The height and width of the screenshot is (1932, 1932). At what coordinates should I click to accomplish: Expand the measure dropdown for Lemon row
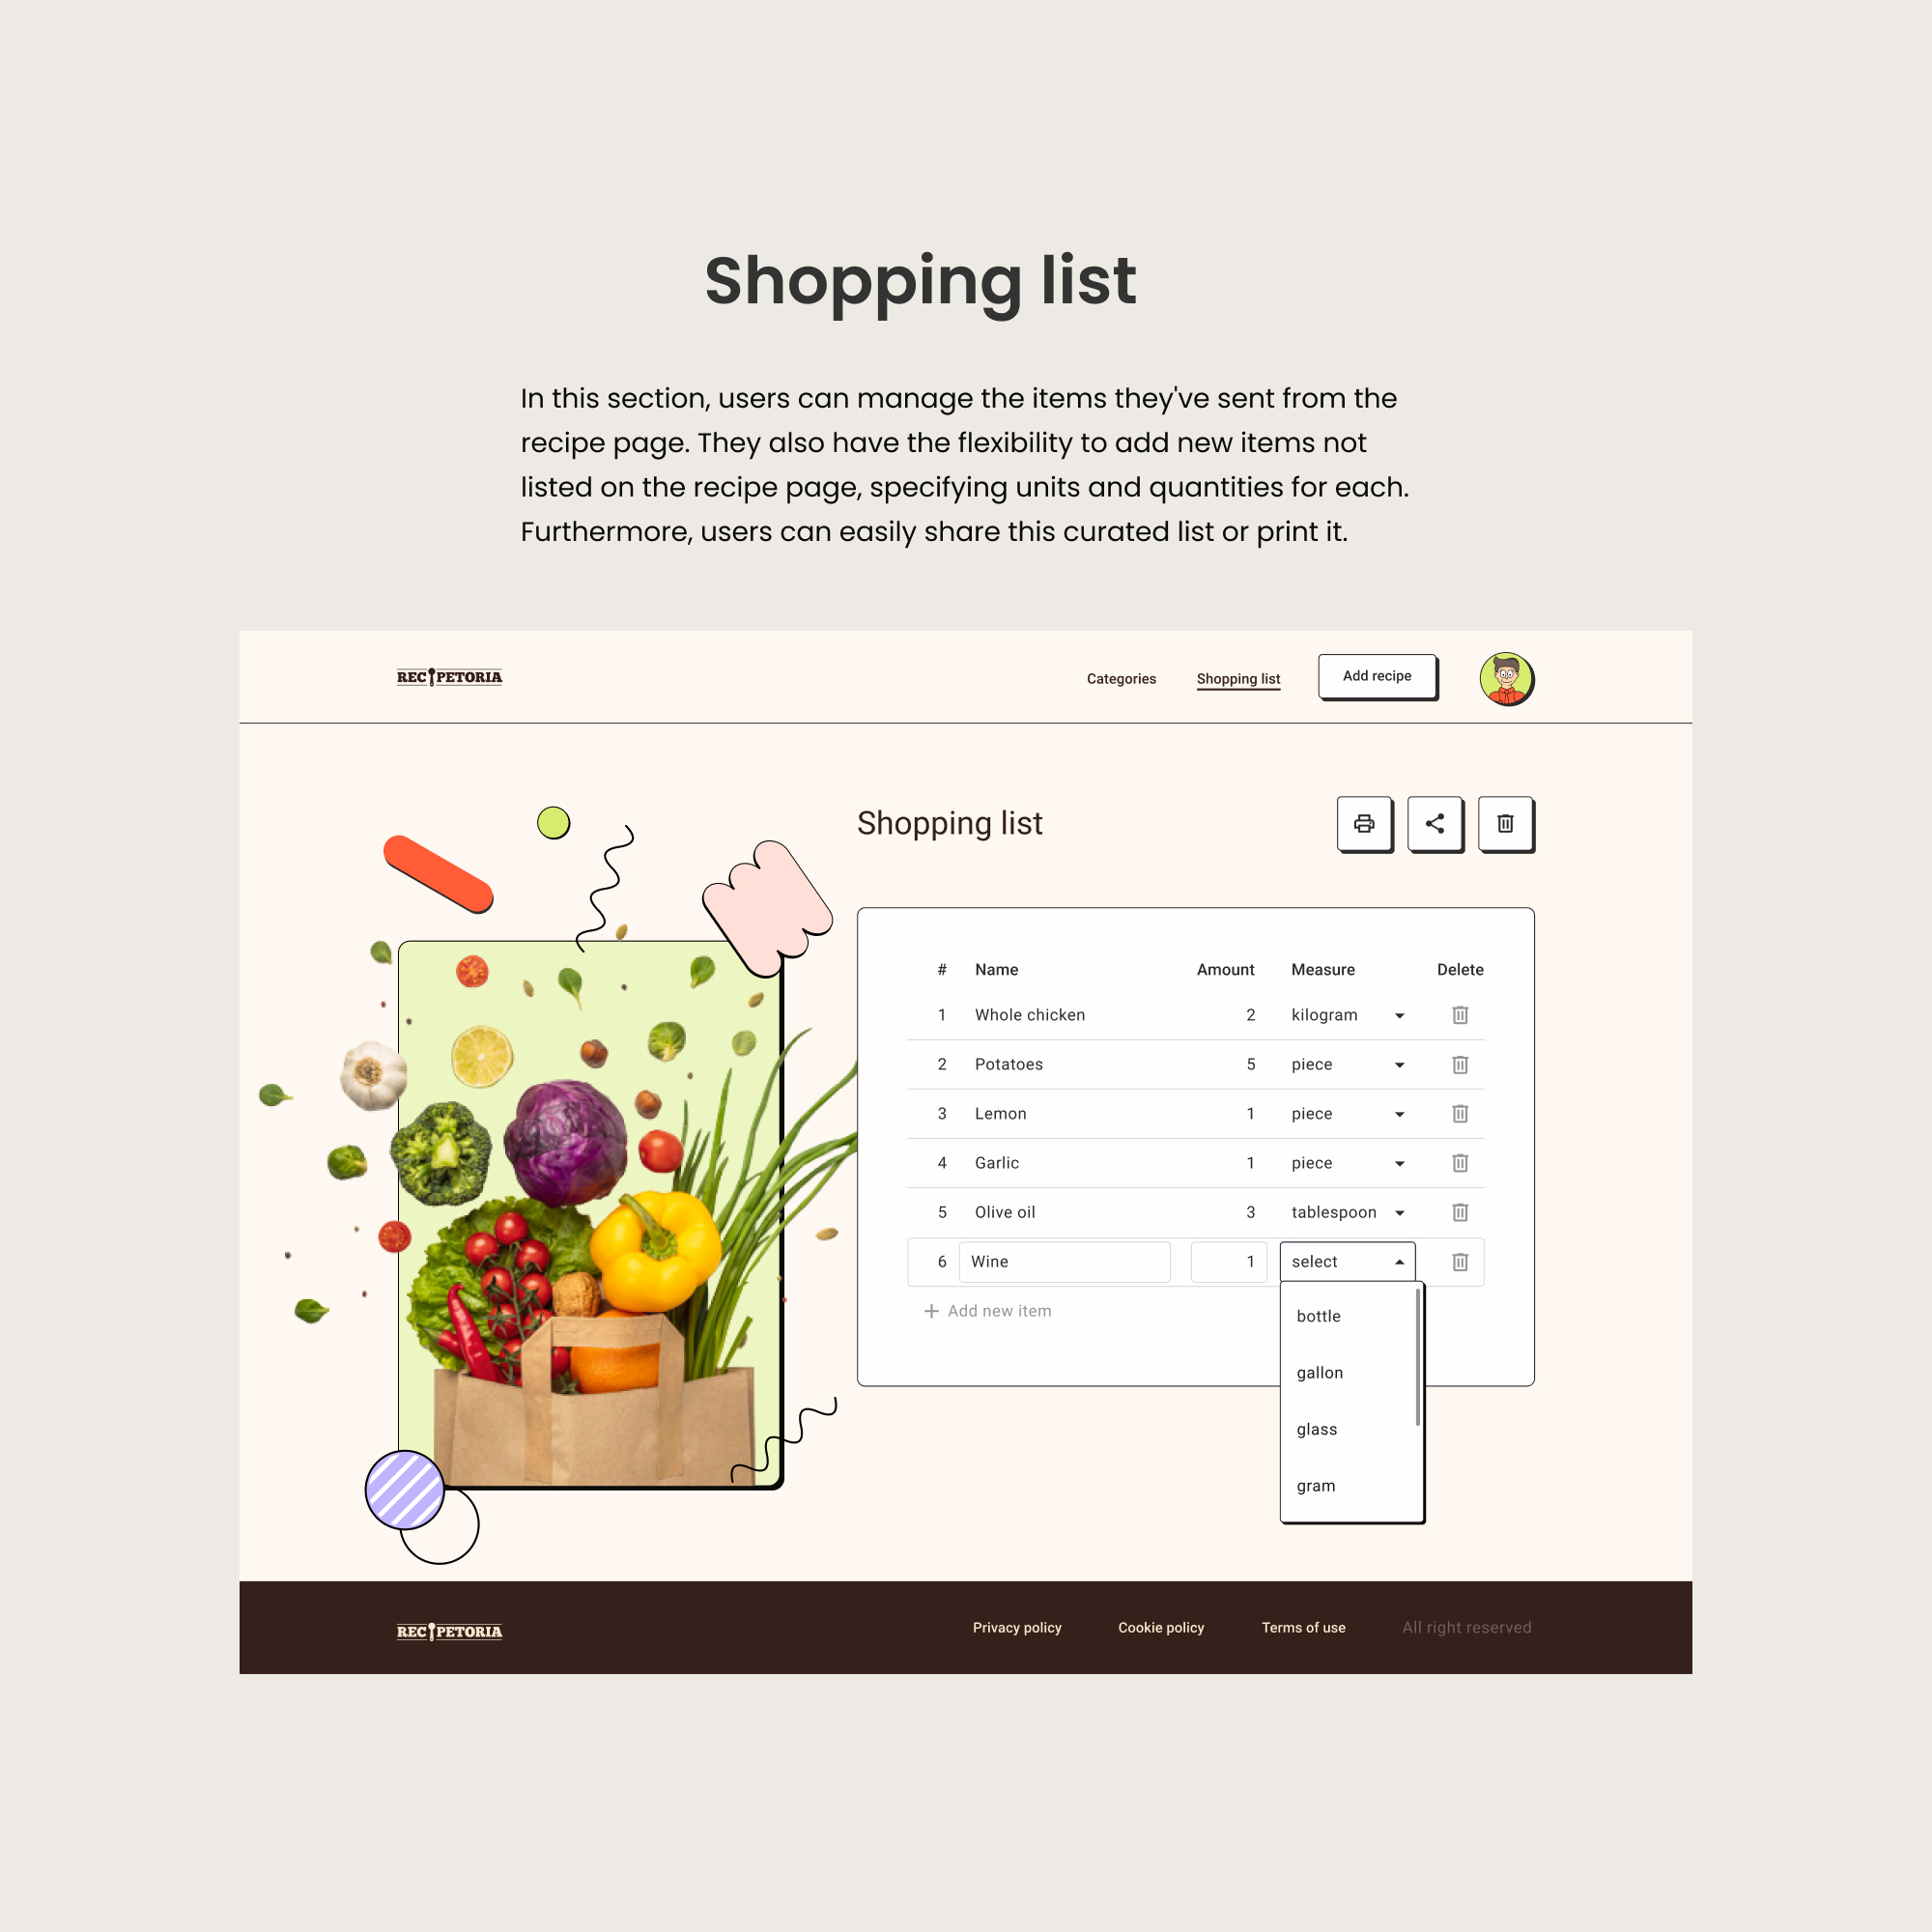[x=1400, y=1113]
